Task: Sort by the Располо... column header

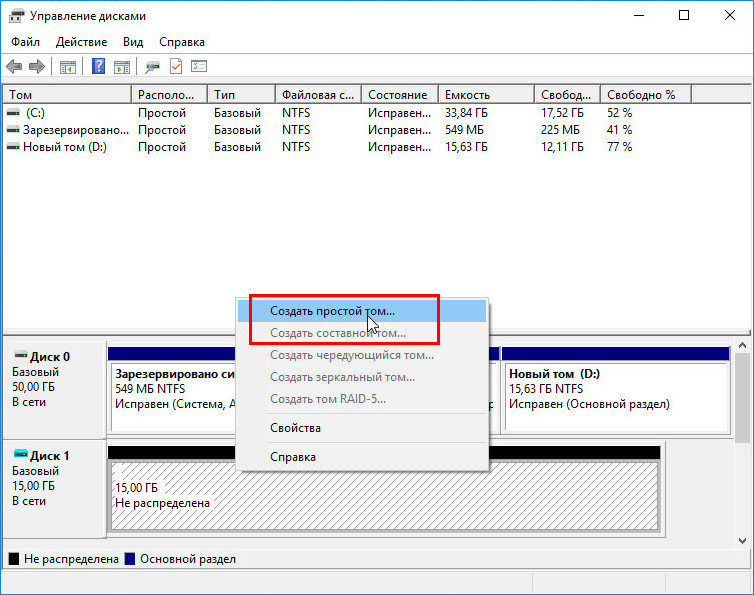Action: click(x=169, y=95)
